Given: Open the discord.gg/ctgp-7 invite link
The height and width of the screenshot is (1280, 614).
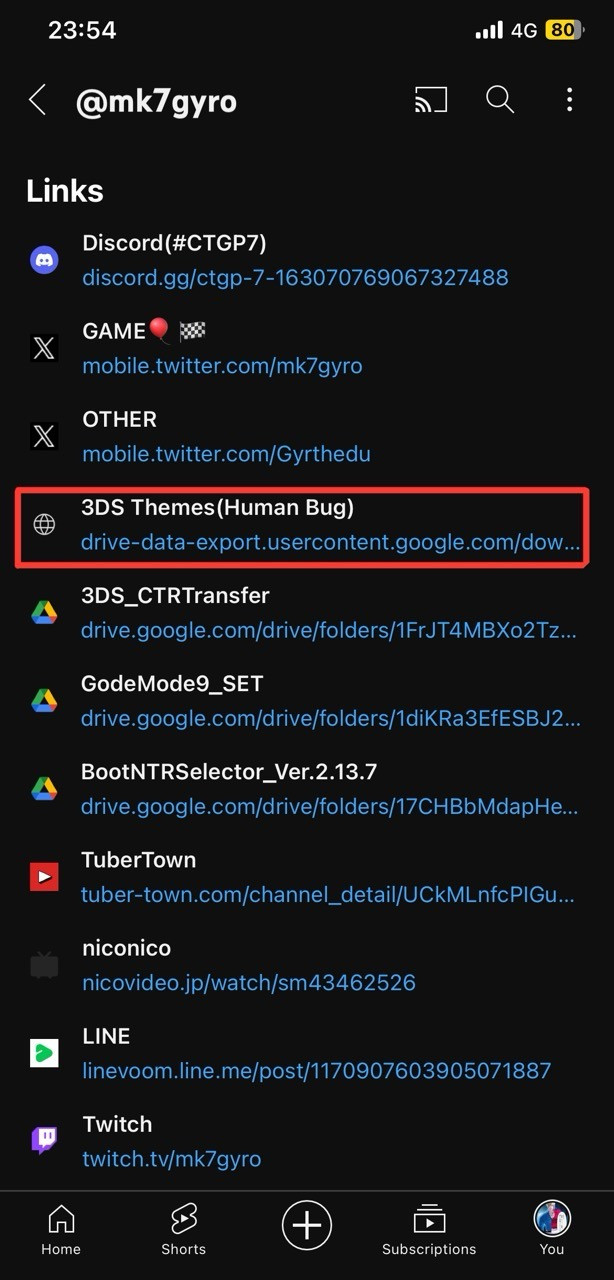Looking at the screenshot, I should click(295, 277).
